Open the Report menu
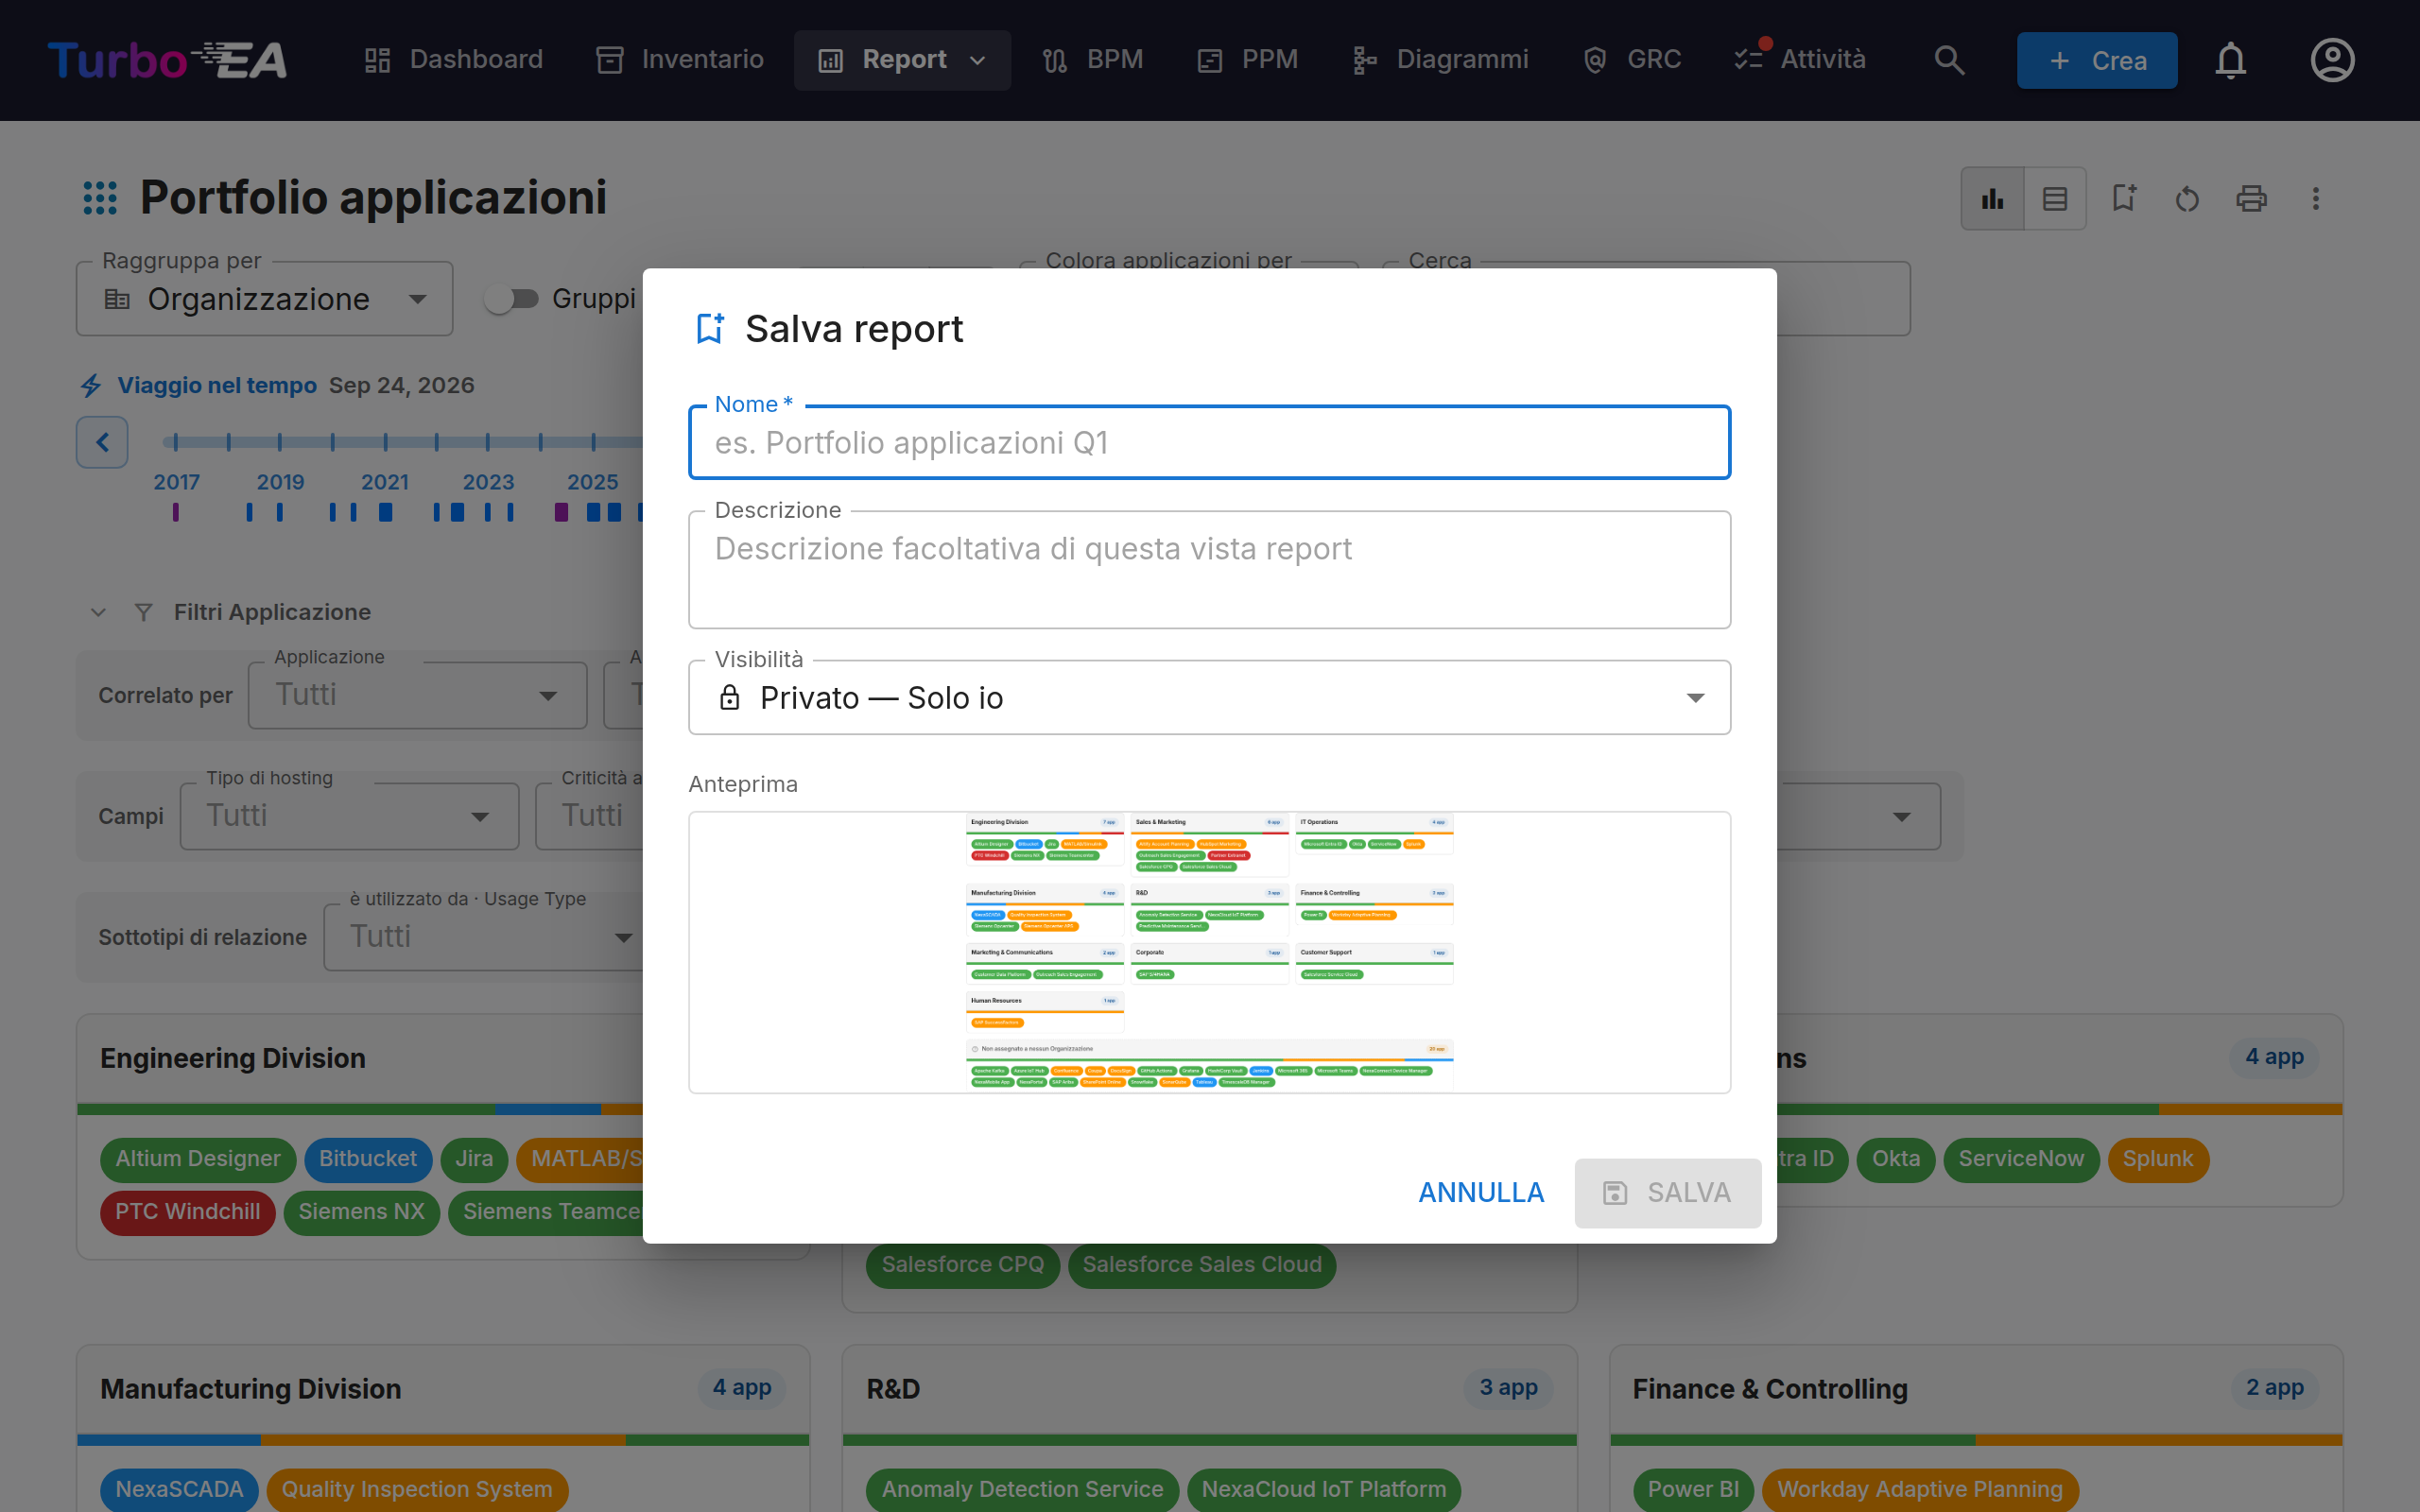Viewport: 2420px width, 1512px height. pos(902,60)
